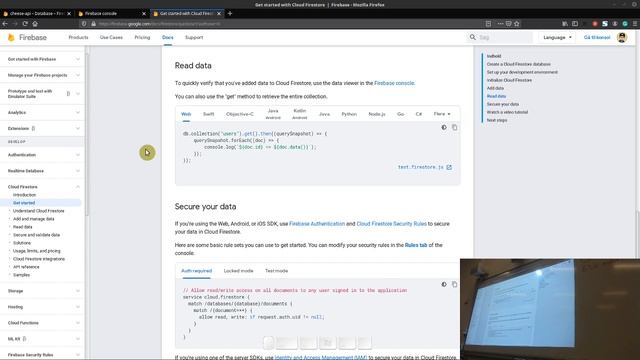Open Cloud Firestore Security Rules link

click(391, 224)
